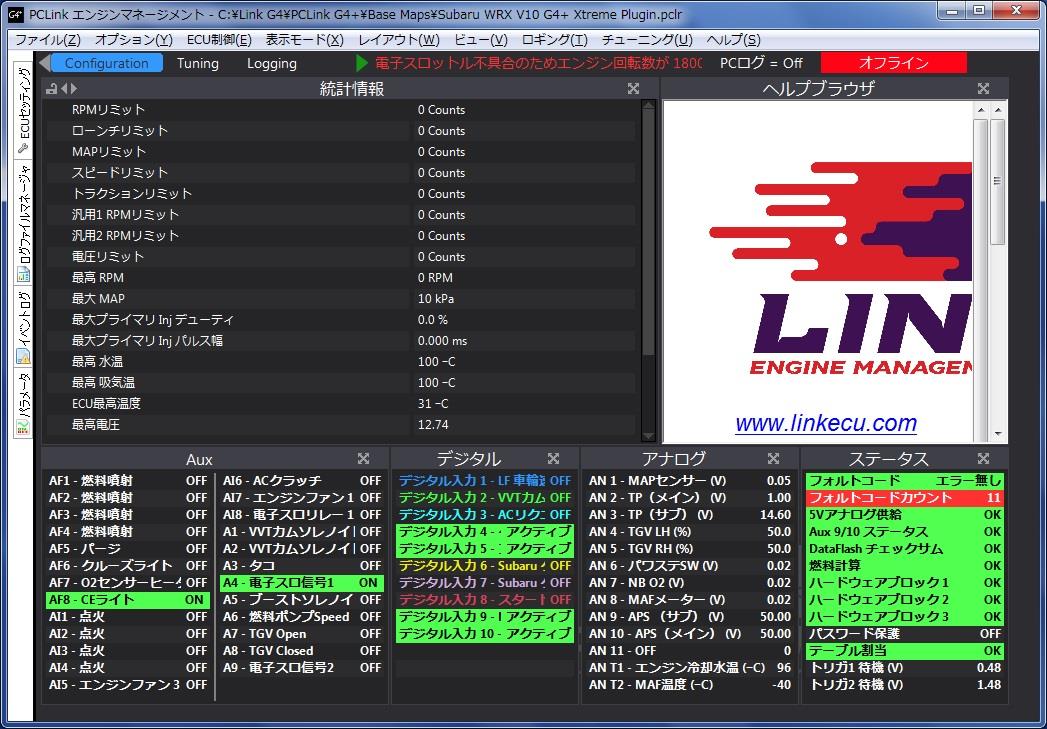Select the A4 - 電子スロ信号1 row in Aux
This screenshot has width=1047, height=729.
click(302, 582)
